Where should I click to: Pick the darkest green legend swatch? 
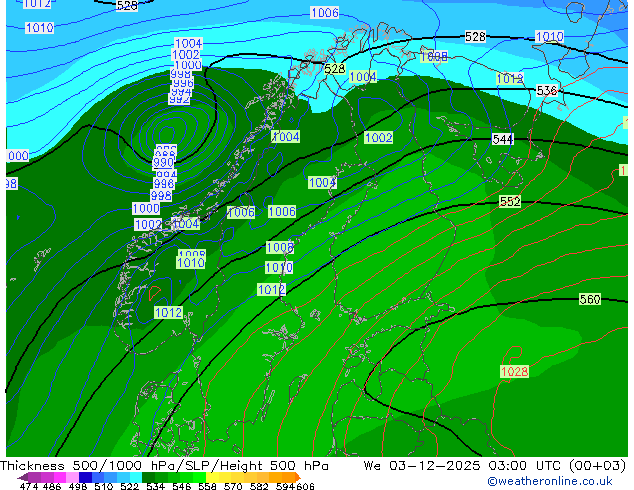click(149, 477)
